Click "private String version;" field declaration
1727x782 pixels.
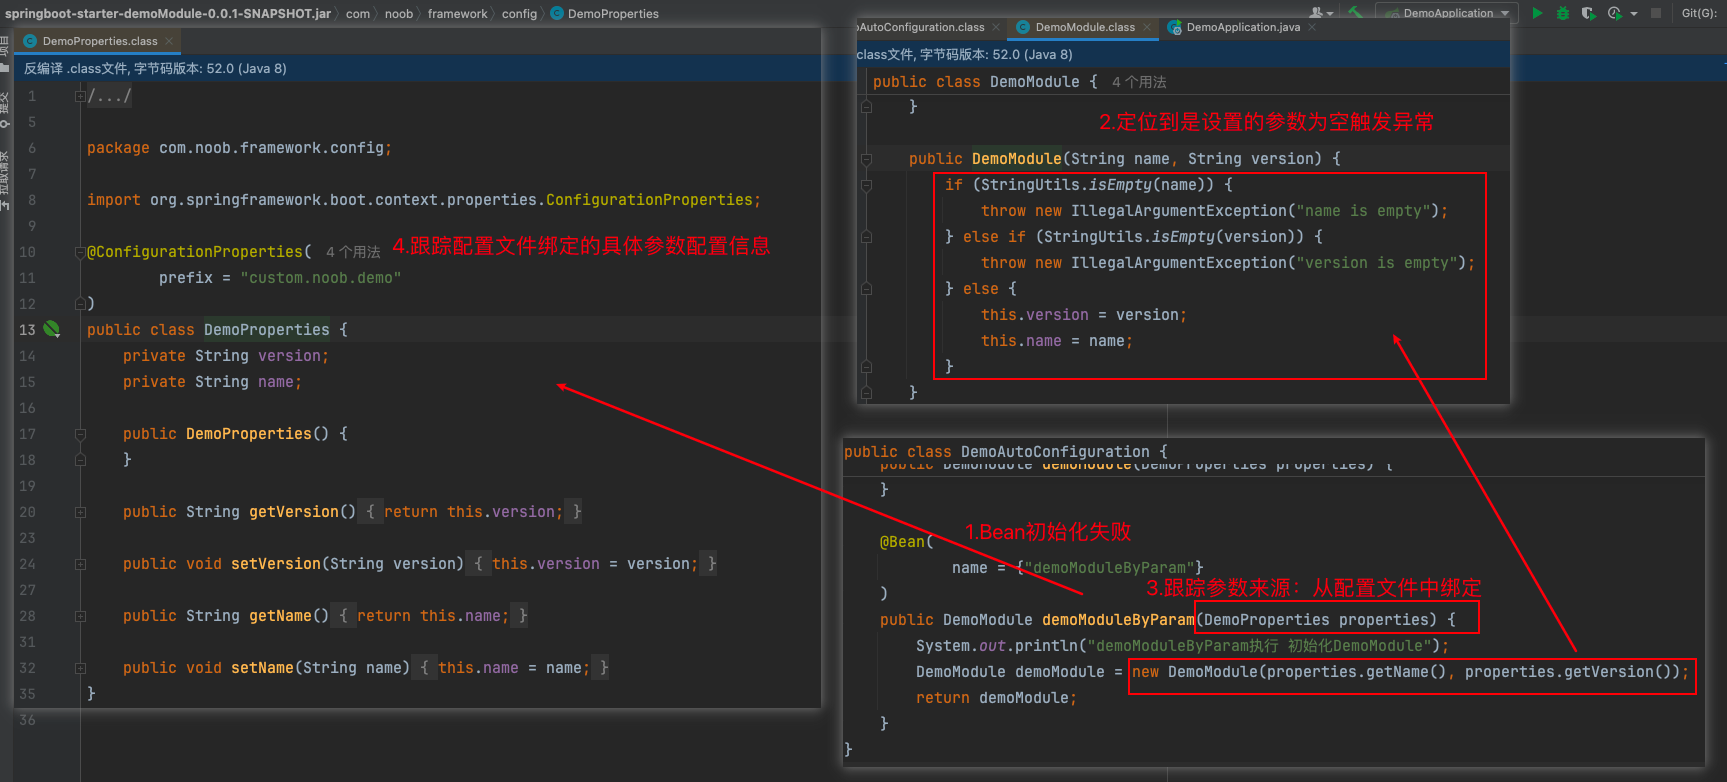pos(226,356)
